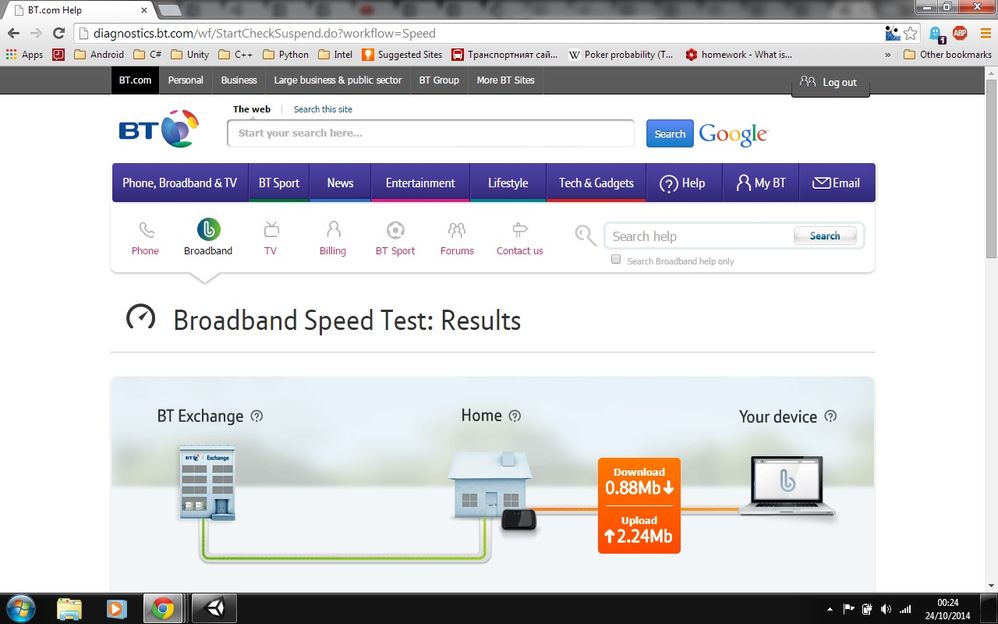Screen dimensions: 998x624
Task: Click the laptop device image
Action: (x=787, y=485)
